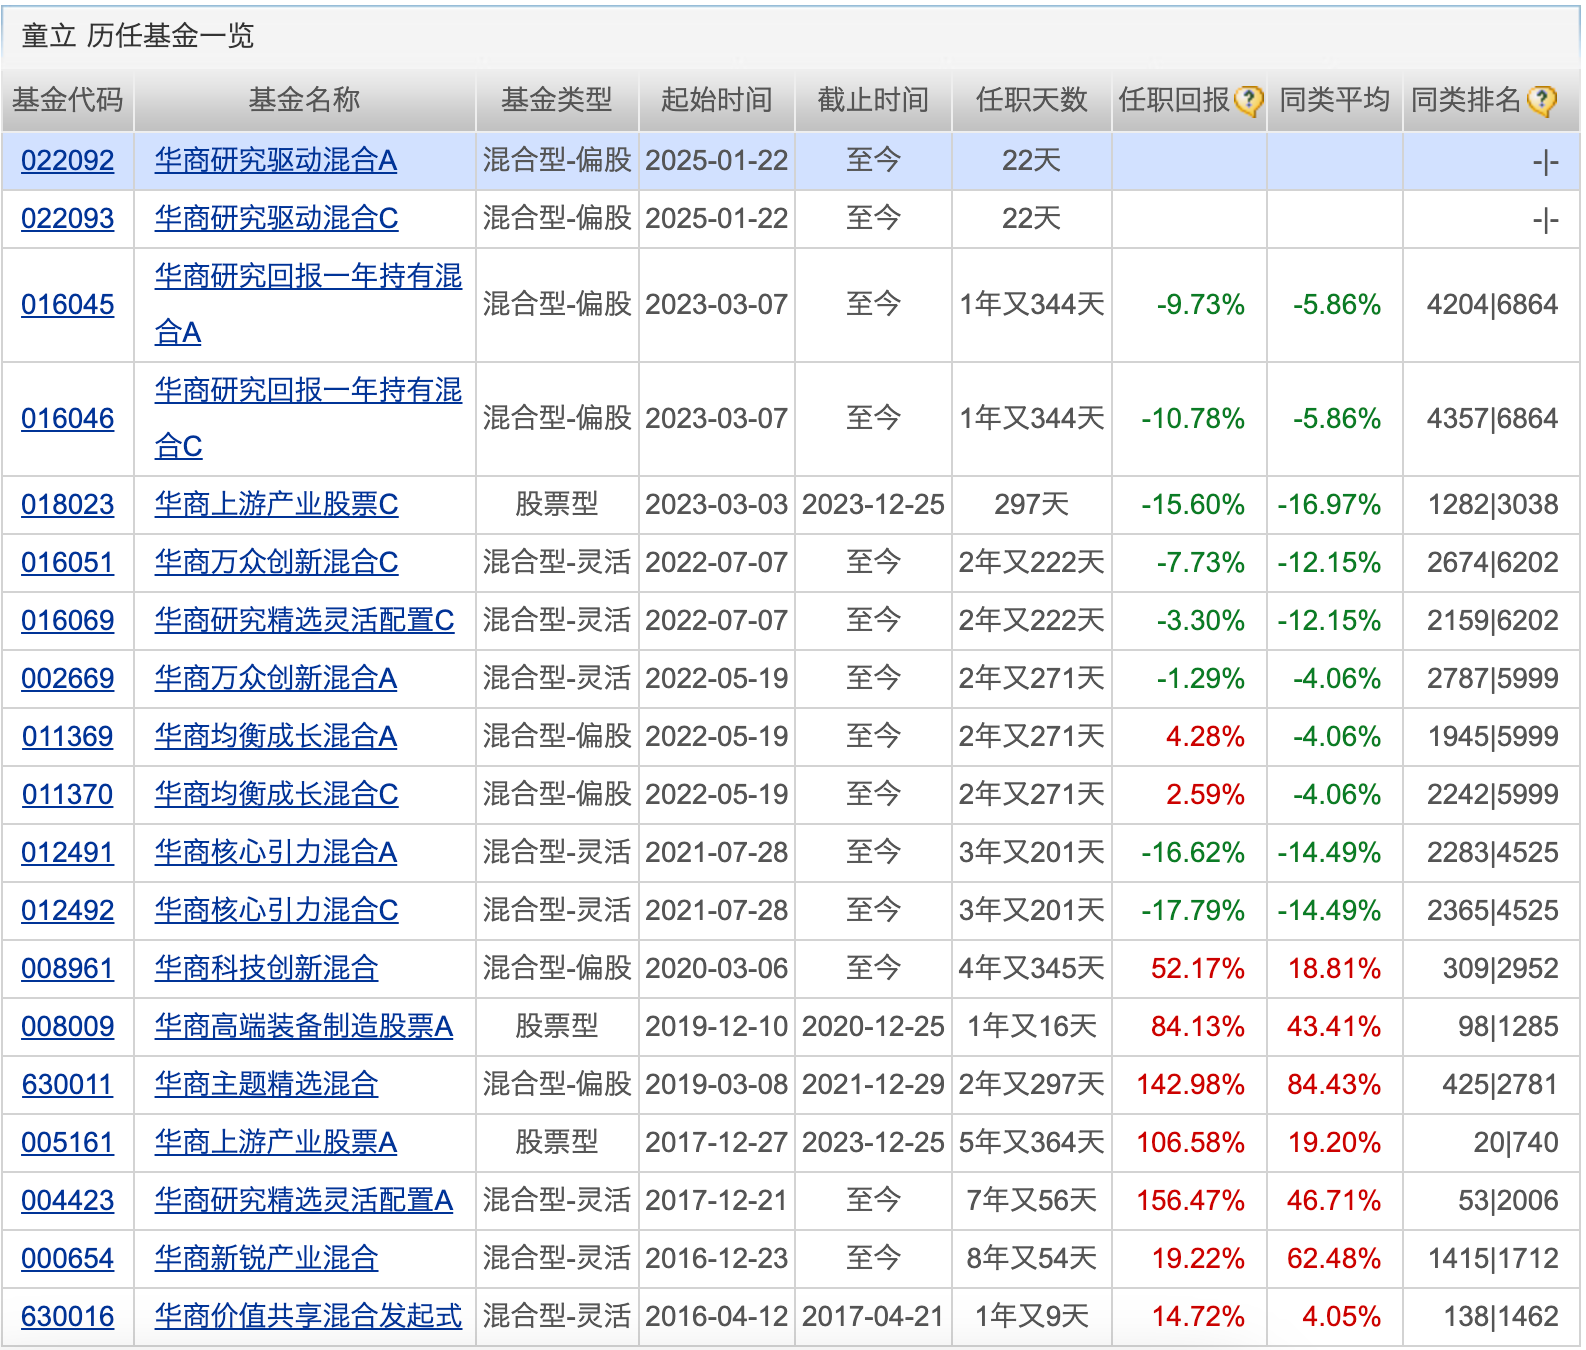Open fund 华商价值共享混合发起式 link
This screenshot has width=1586, height=1350.
point(308,1316)
